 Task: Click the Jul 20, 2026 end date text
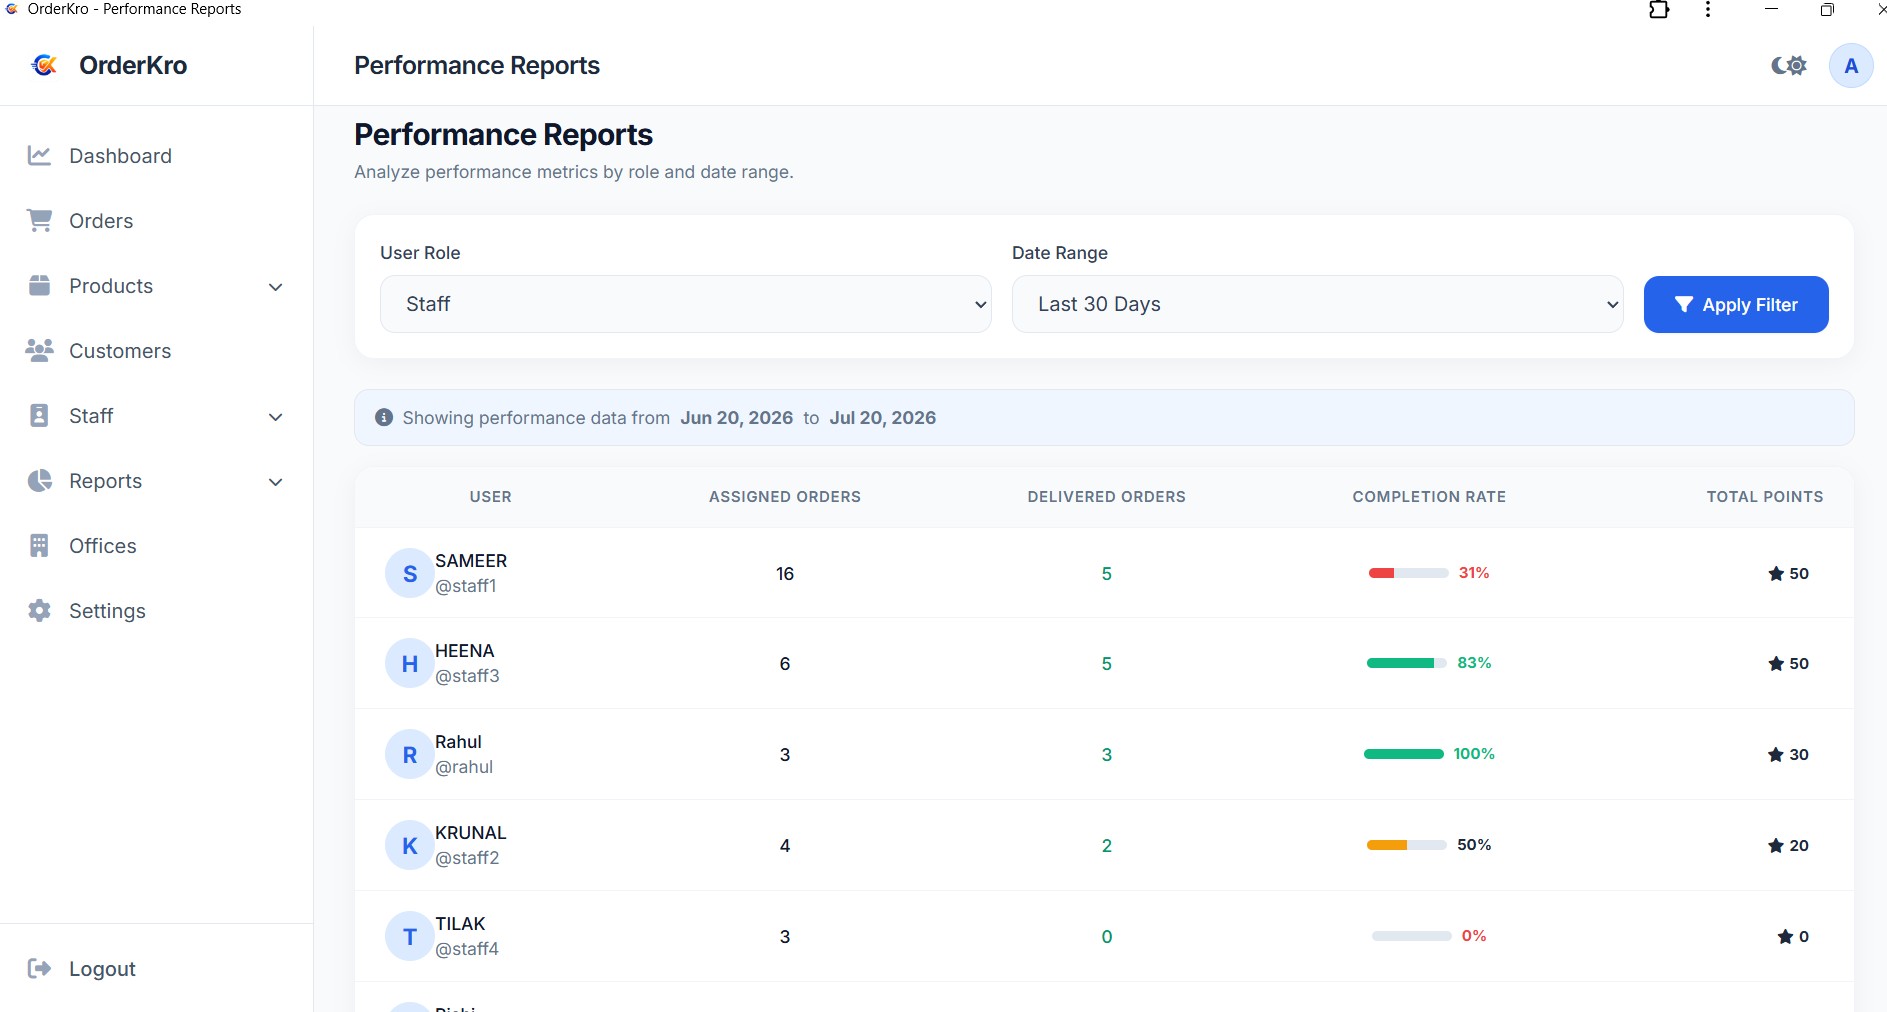click(883, 418)
